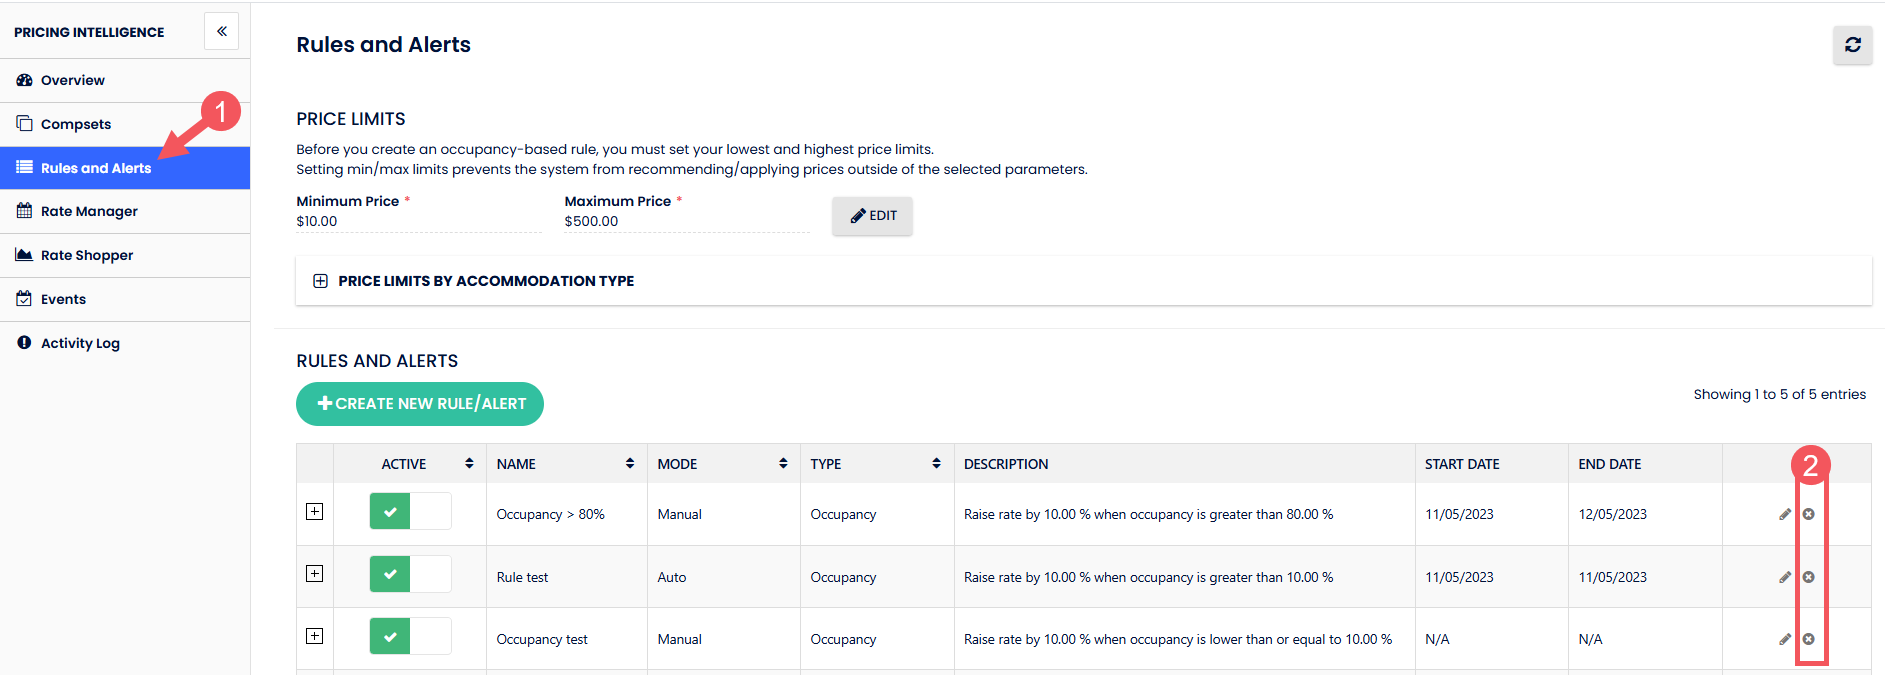Click Create New Rule/Alert button
Screen dimensions: 1885x675
pos(420,404)
